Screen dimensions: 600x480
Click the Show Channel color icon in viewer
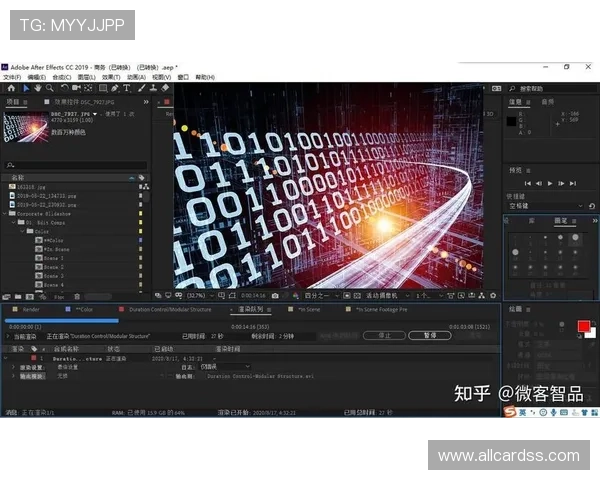[x=295, y=296]
